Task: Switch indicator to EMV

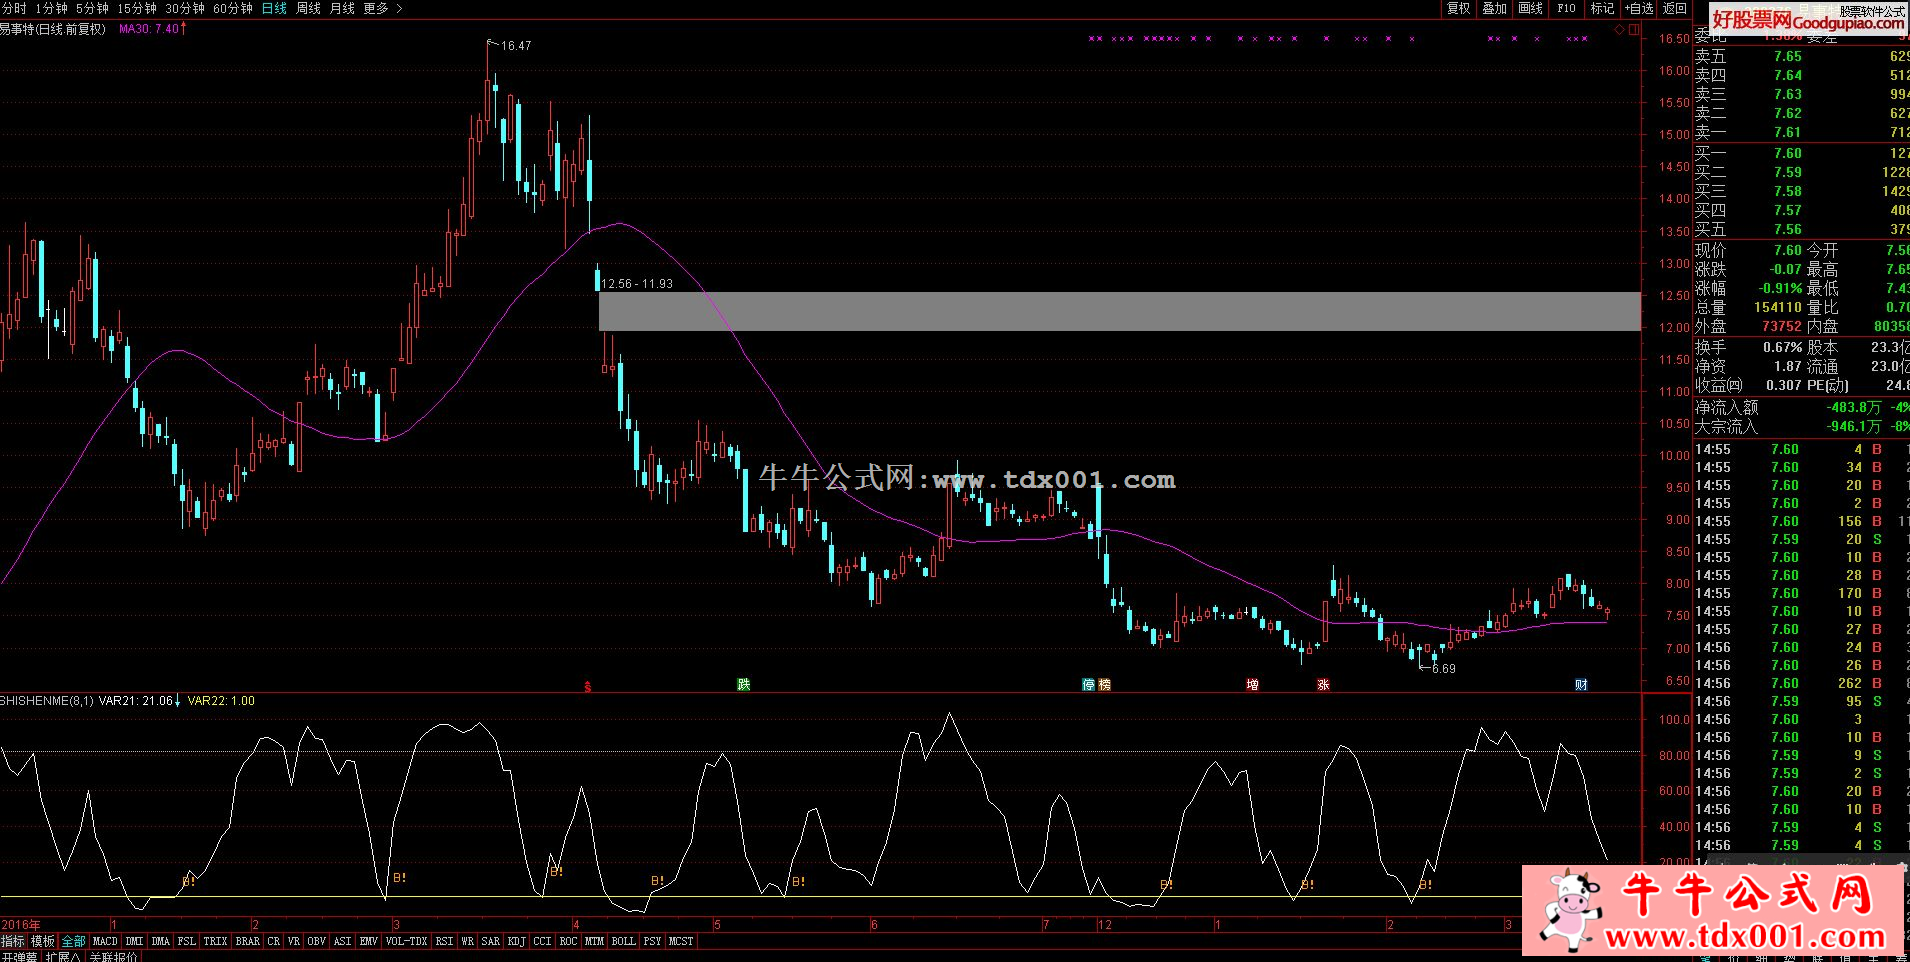Action: (369, 941)
